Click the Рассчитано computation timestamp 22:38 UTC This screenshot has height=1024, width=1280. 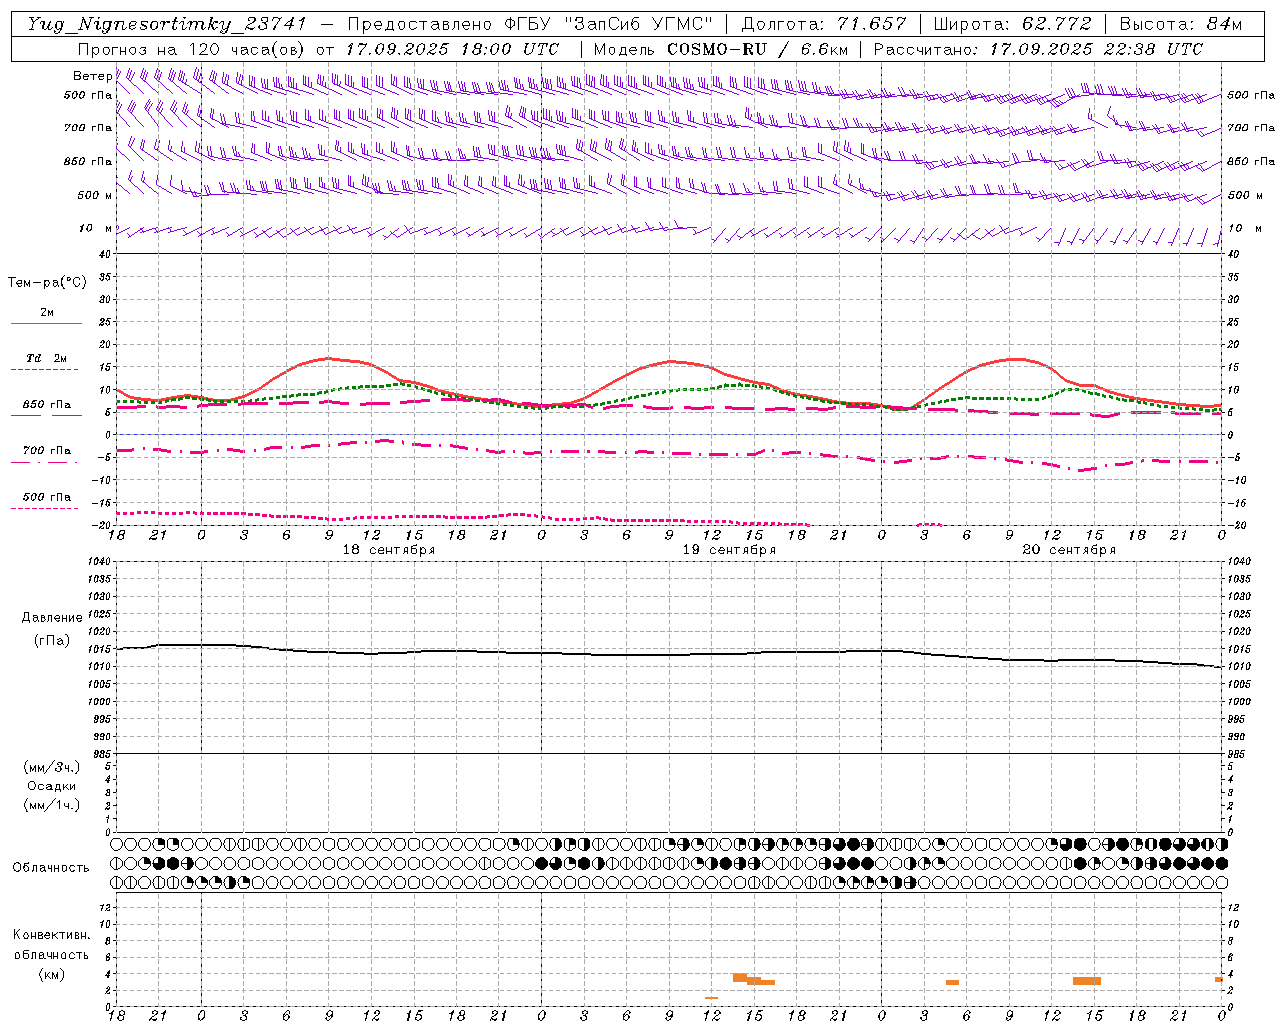pyautogui.click(x=1154, y=49)
